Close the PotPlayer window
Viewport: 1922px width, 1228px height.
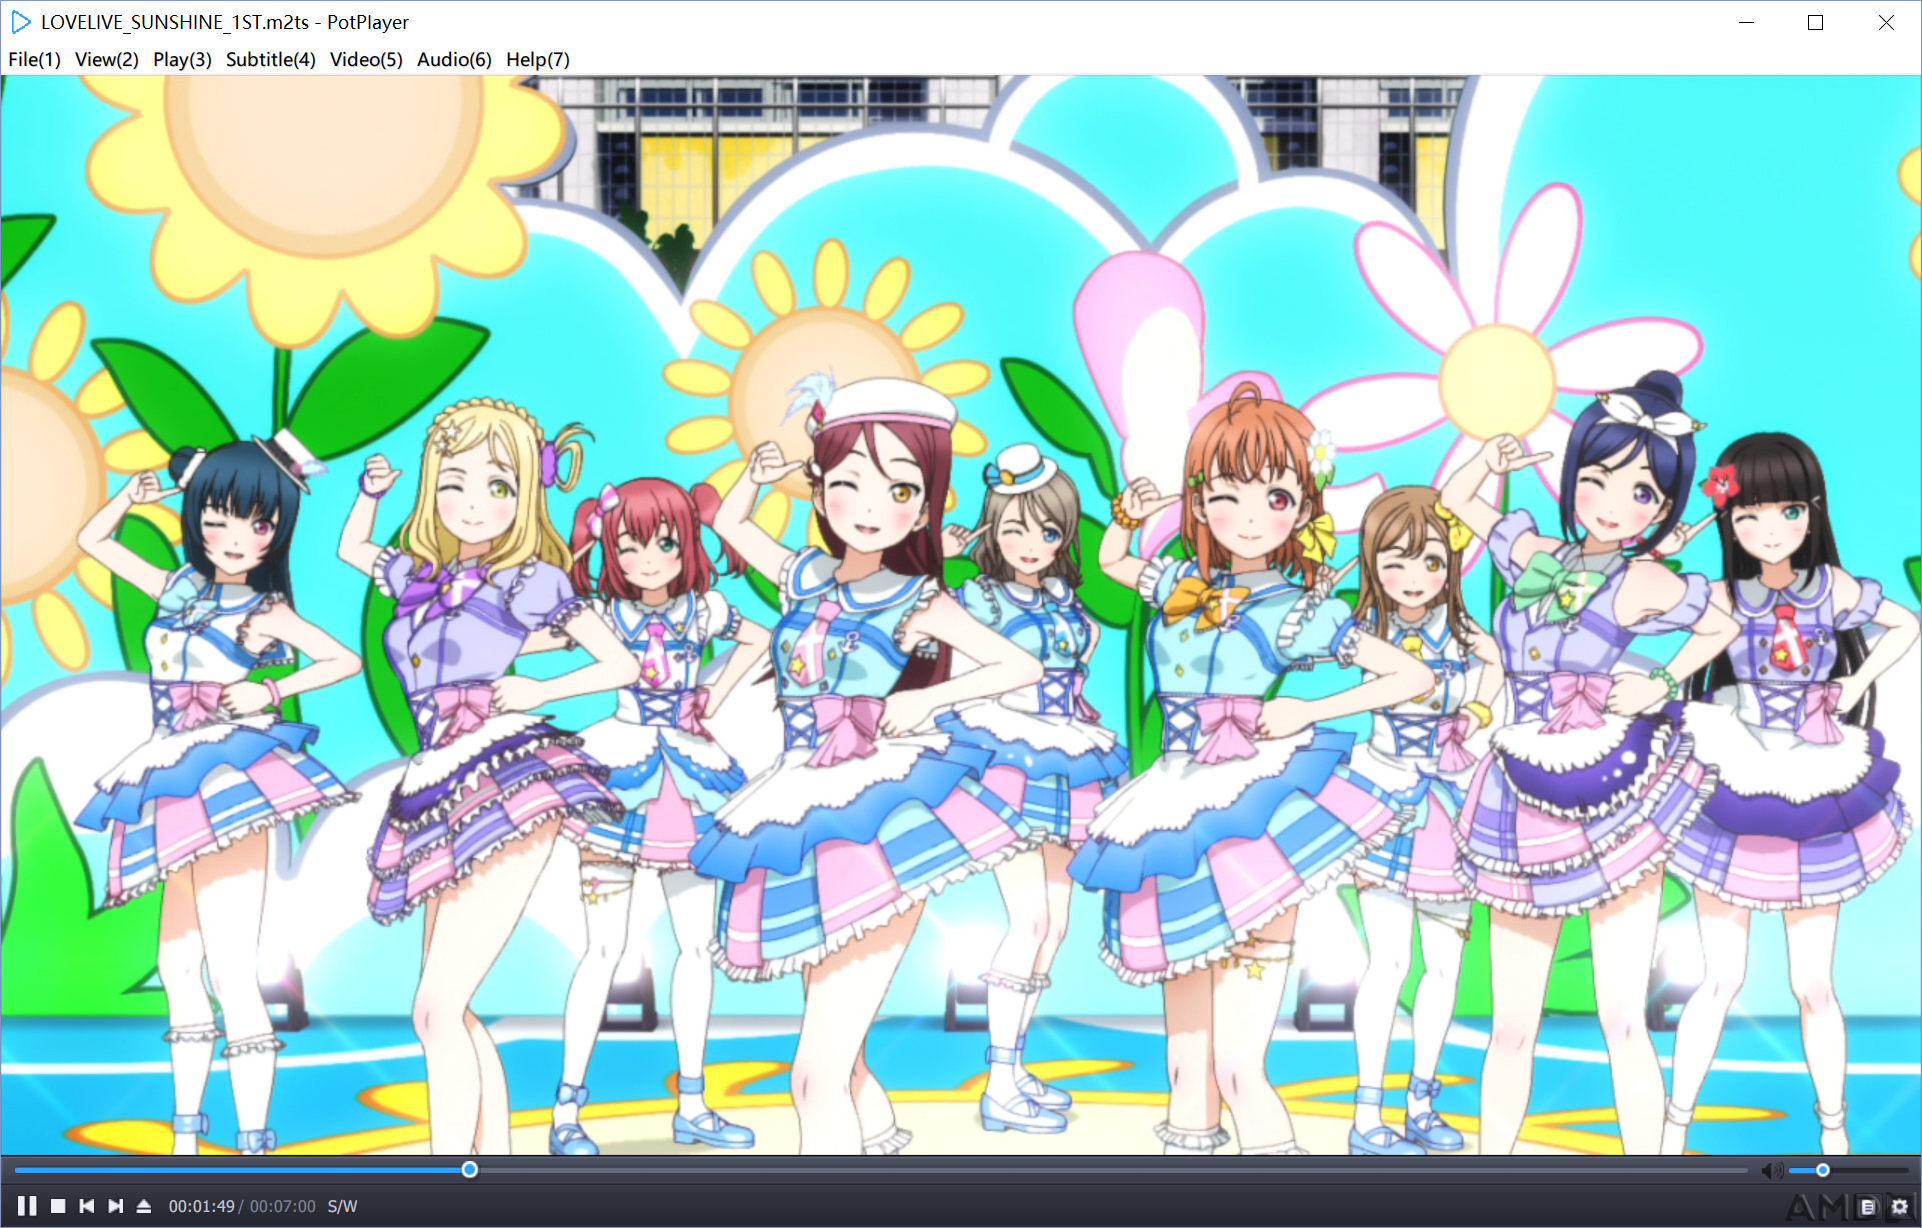[x=1886, y=22]
